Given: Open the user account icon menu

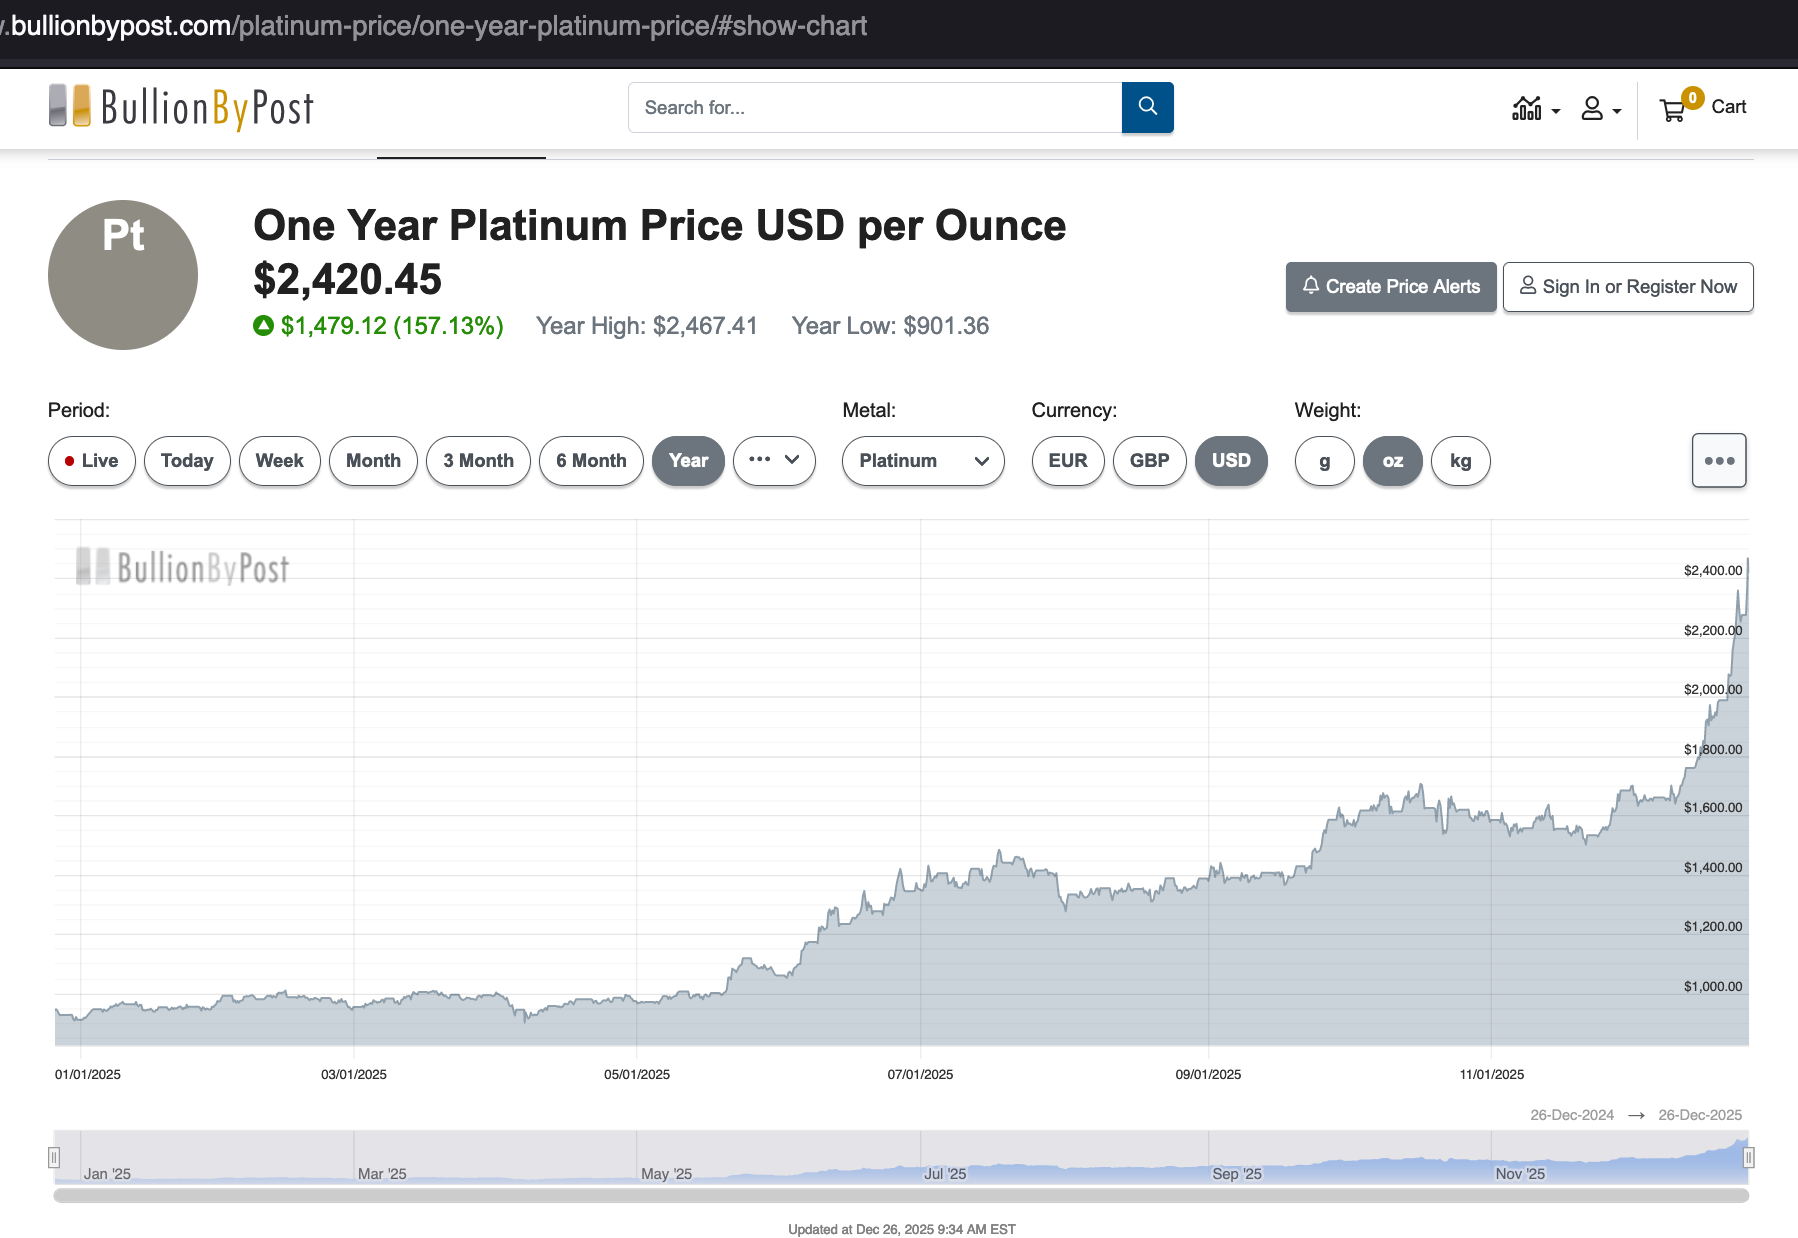Looking at the screenshot, I should point(1600,108).
